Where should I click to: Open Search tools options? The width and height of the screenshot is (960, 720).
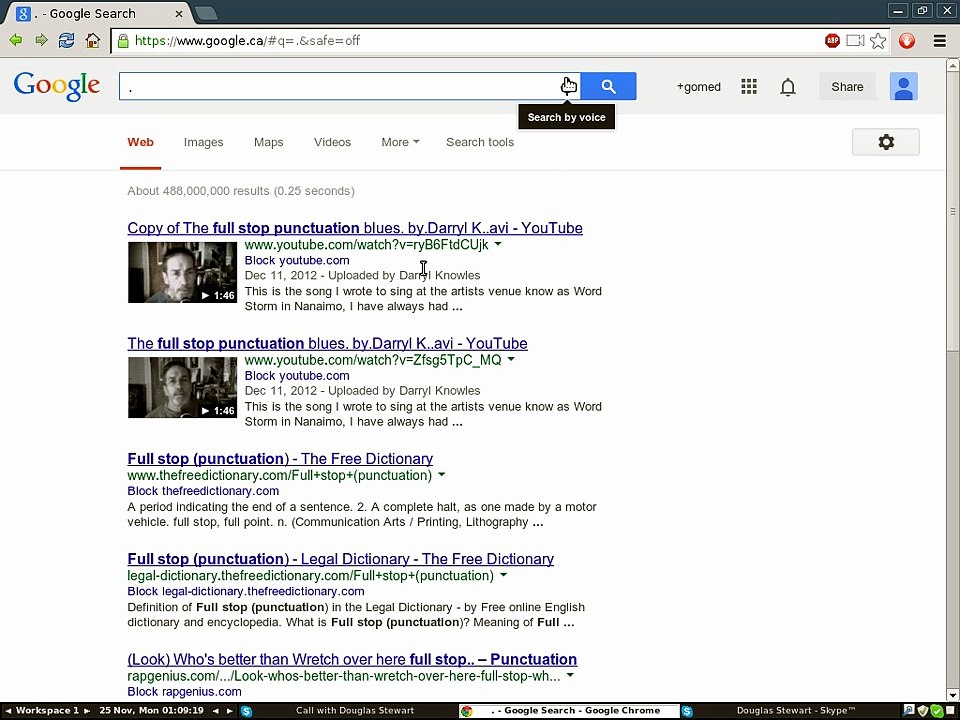pyautogui.click(x=480, y=142)
